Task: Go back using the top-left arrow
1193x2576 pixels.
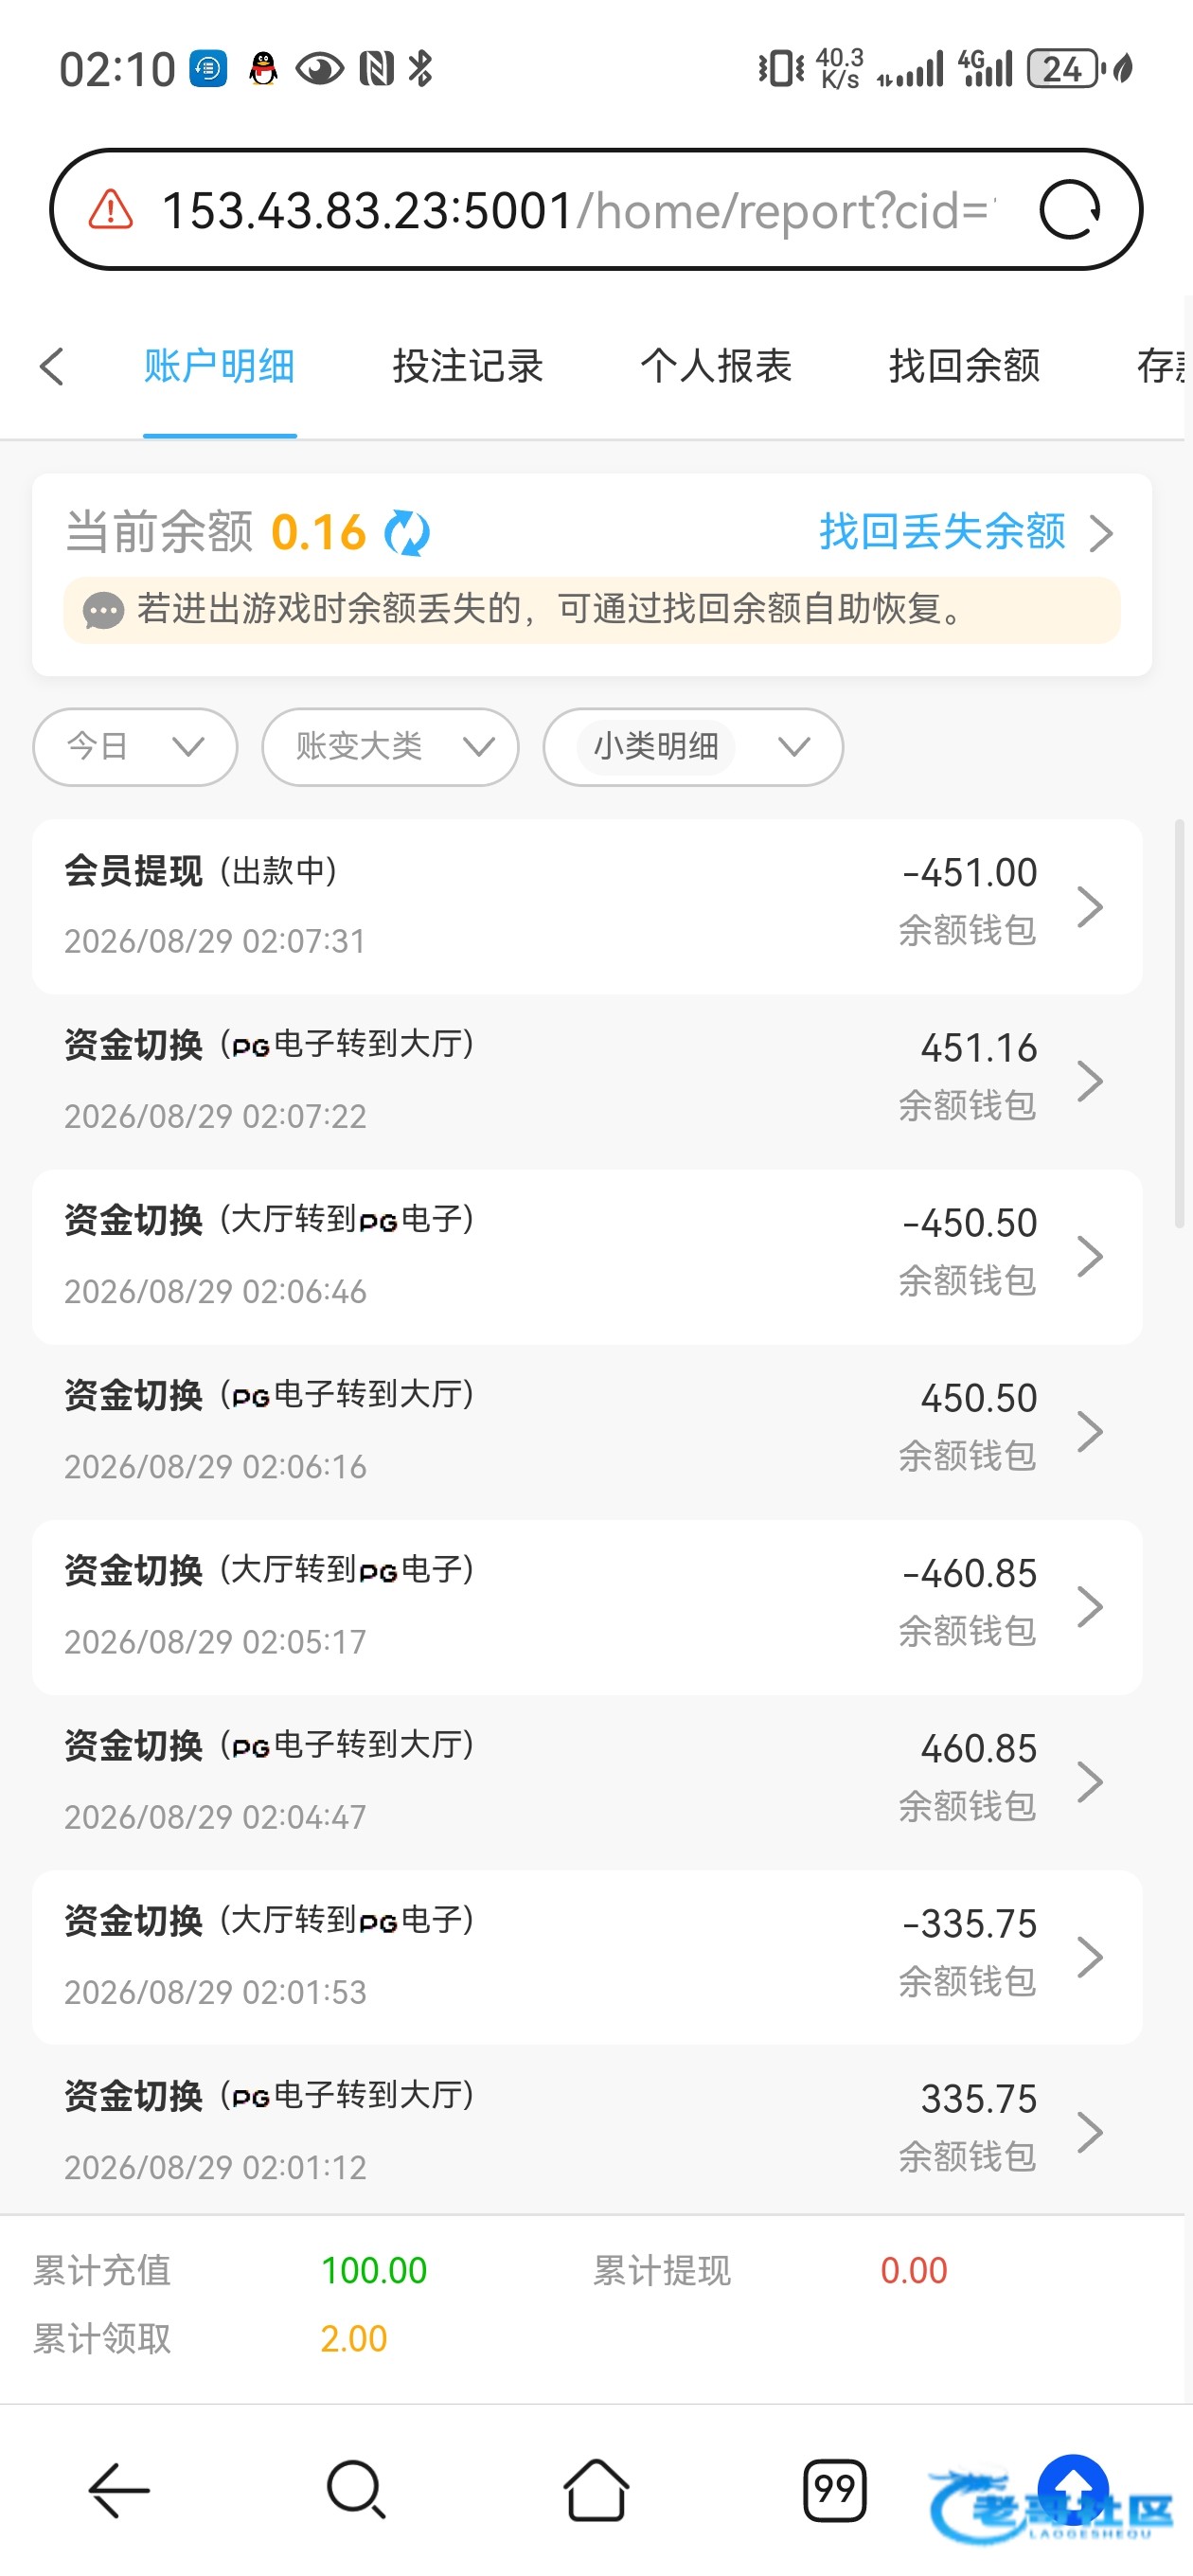Action: point(52,366)
